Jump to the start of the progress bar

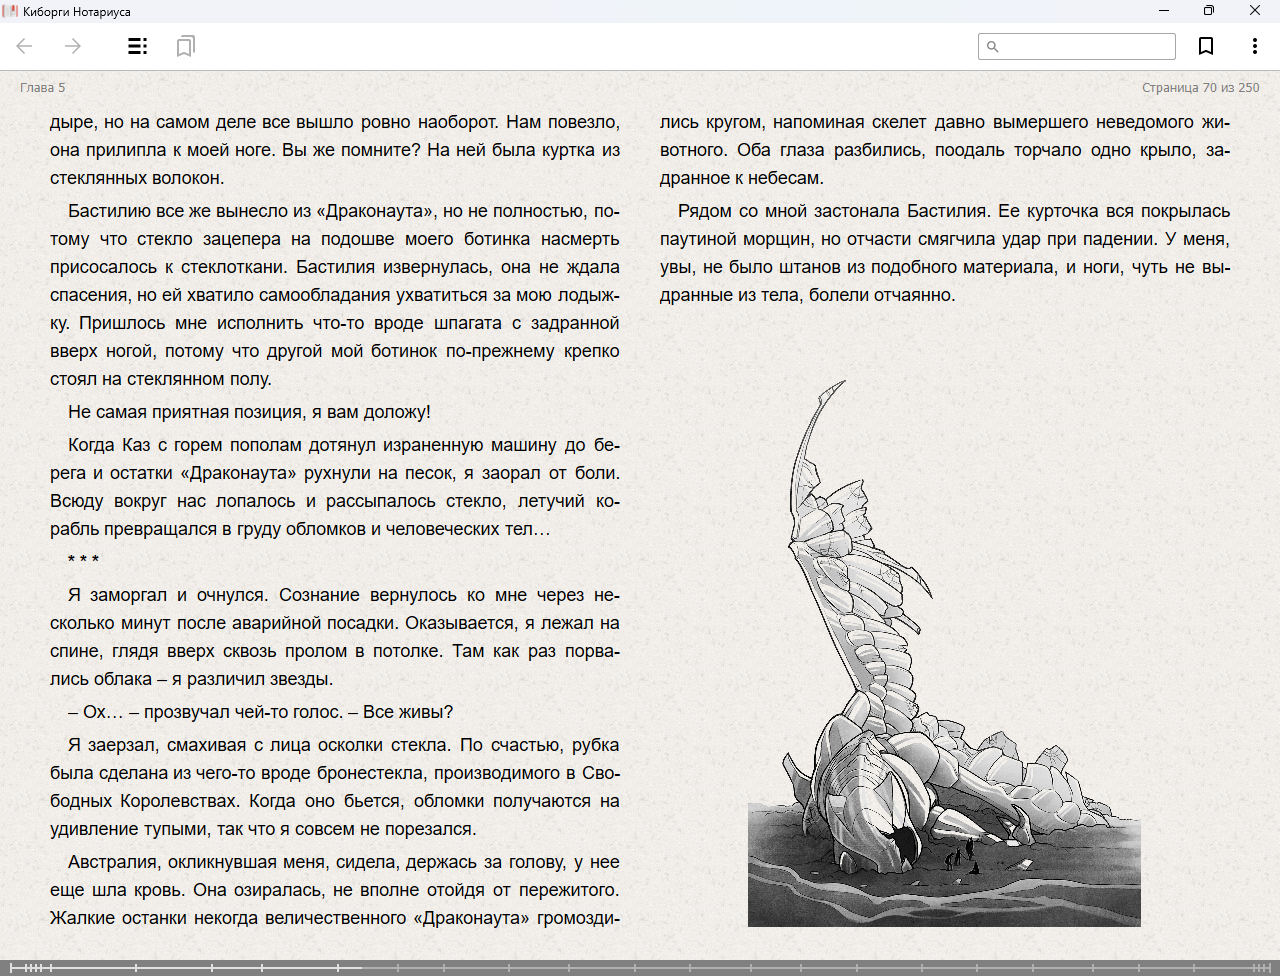tap(11, 968)
